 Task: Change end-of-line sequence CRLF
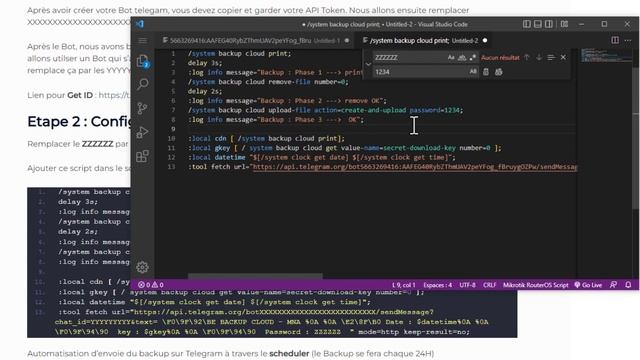tap(489, 285)
